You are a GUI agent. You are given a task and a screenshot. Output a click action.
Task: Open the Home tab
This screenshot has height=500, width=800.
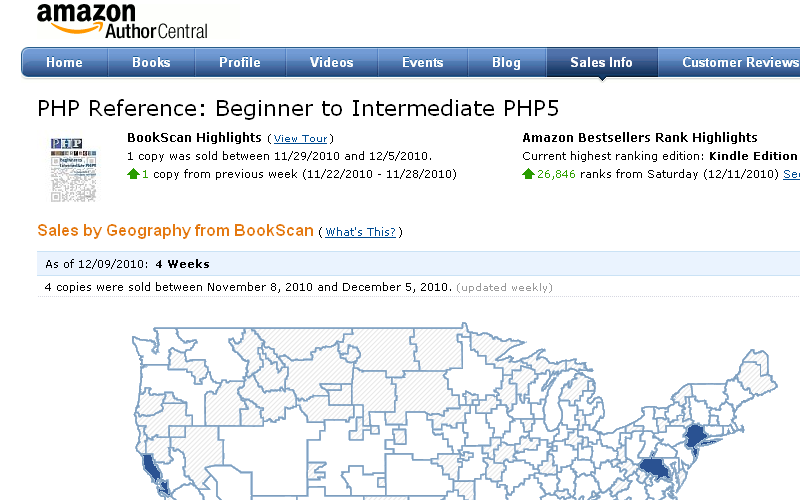64,62
